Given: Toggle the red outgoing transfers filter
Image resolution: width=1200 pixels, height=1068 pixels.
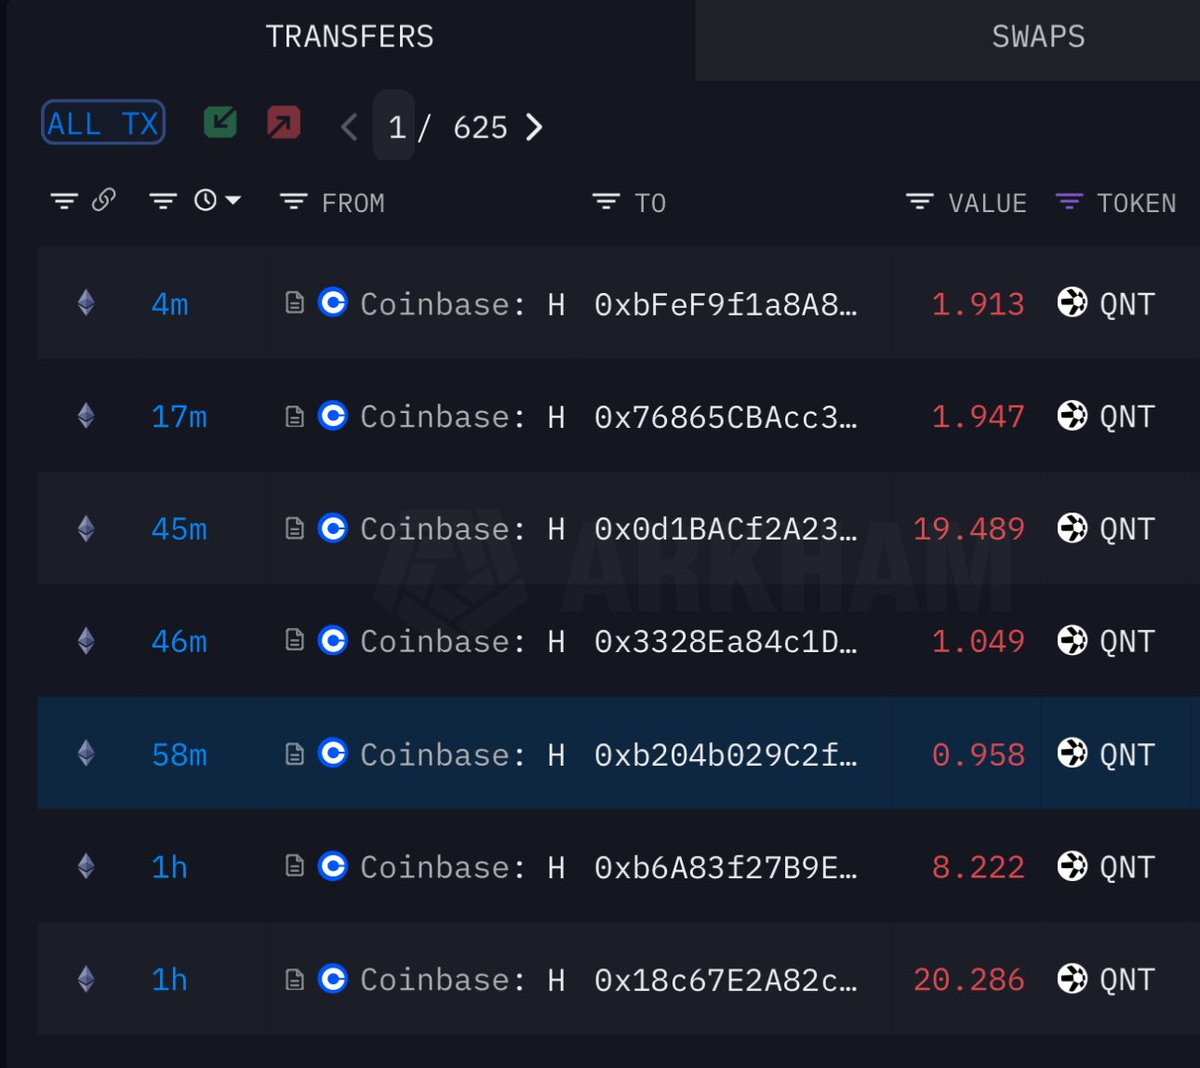Looking at the screenshot, I should point(284,123).
